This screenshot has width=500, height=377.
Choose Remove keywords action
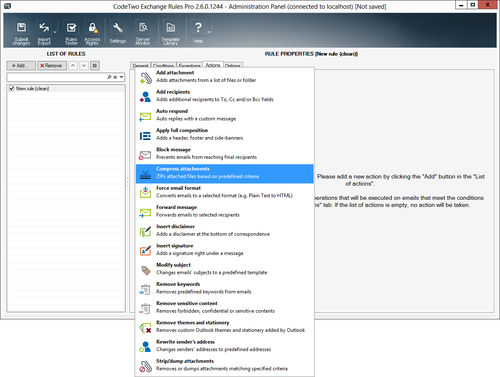pyautogui.click(x=225, y=288)
